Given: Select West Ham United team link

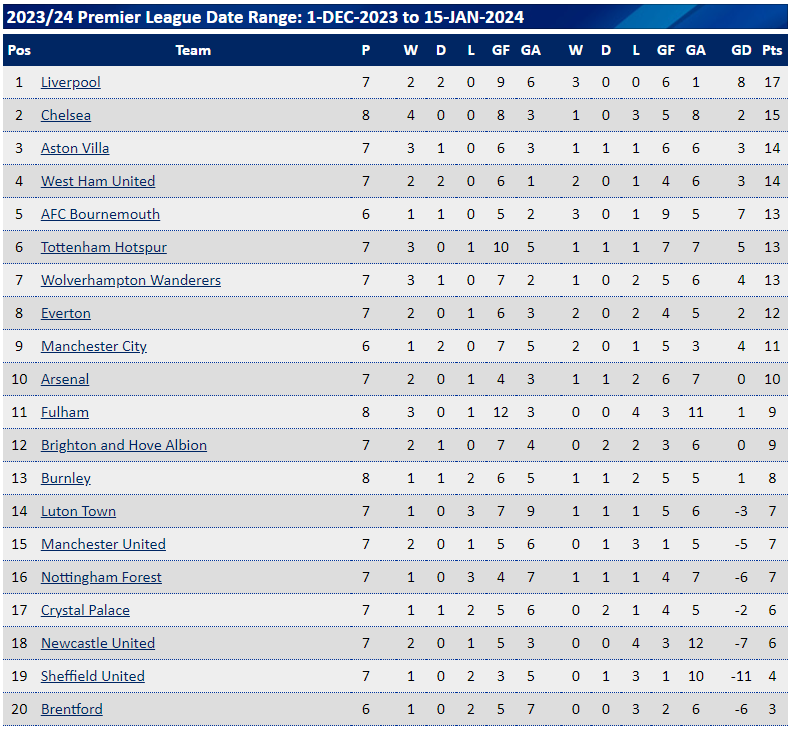Looking at the screenshot, I should tap(98, 181).
